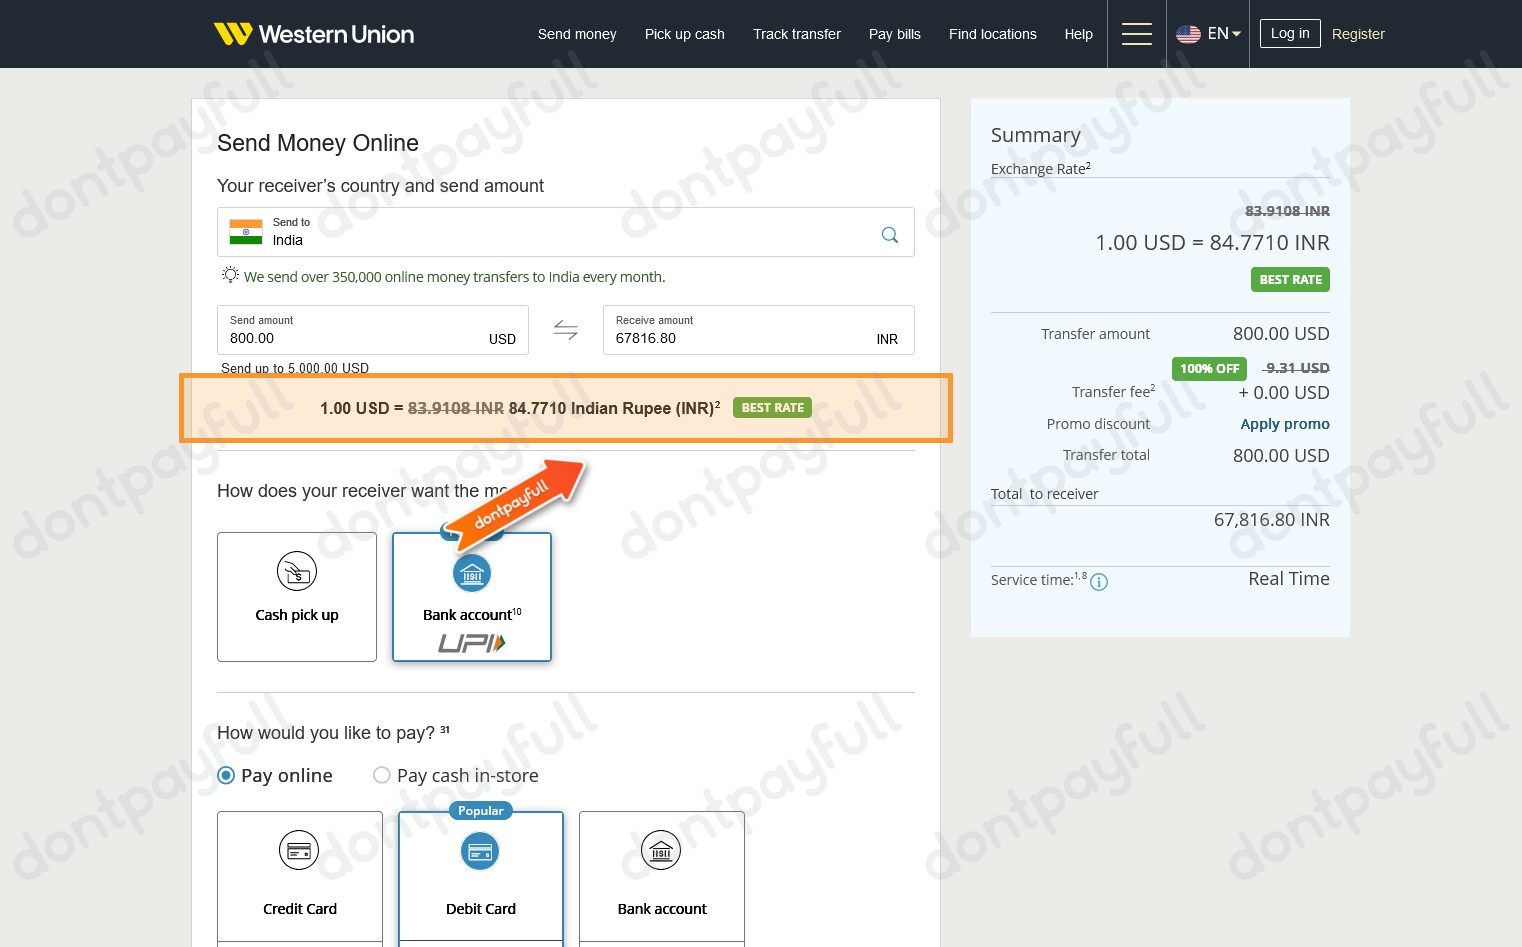Choose the Debit Card payment card
The width and height of the screenshot is (1522, 947).
point(481,878)
